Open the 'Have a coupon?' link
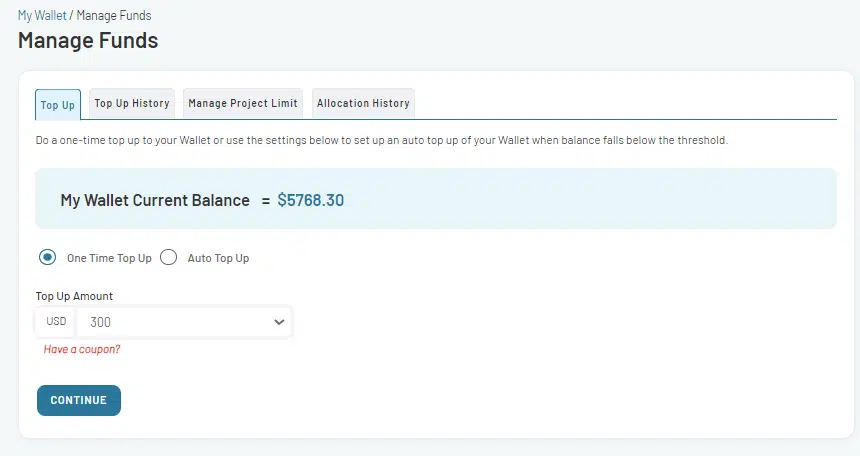The image size is (860, 456). 82,350
